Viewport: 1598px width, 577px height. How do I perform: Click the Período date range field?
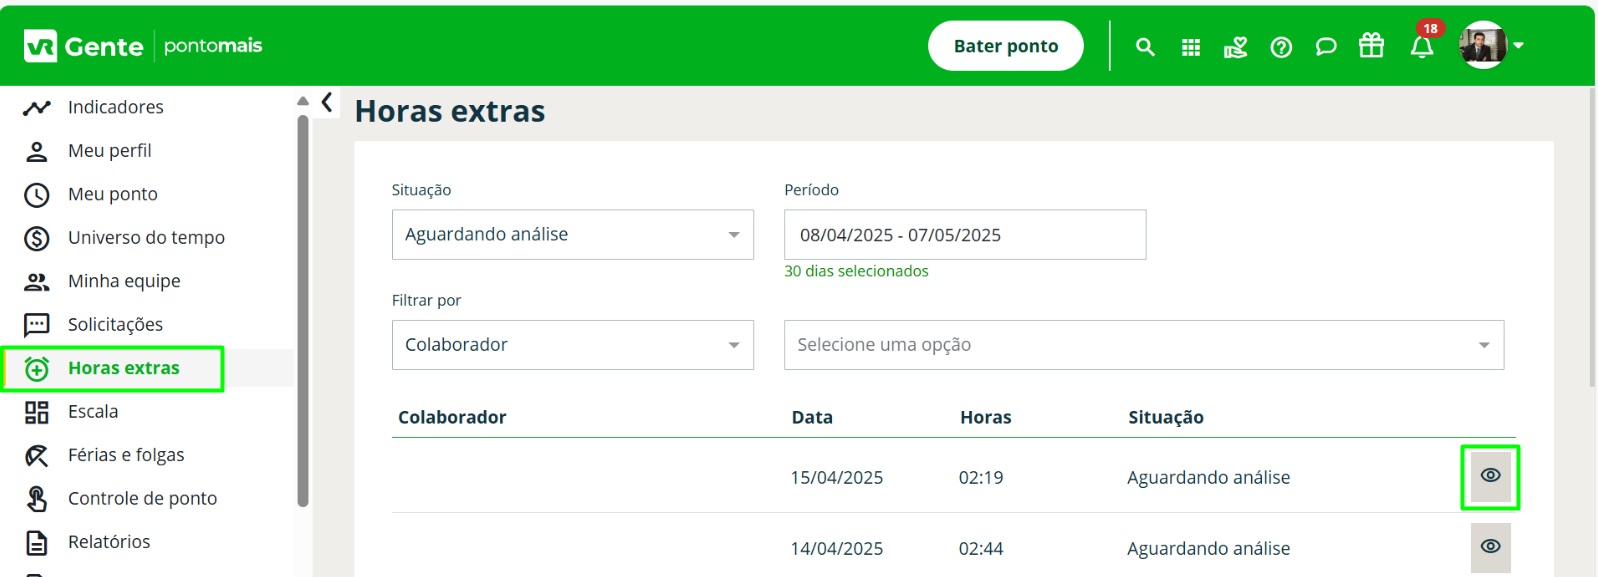pyautogui.click(x=965, y=235)
